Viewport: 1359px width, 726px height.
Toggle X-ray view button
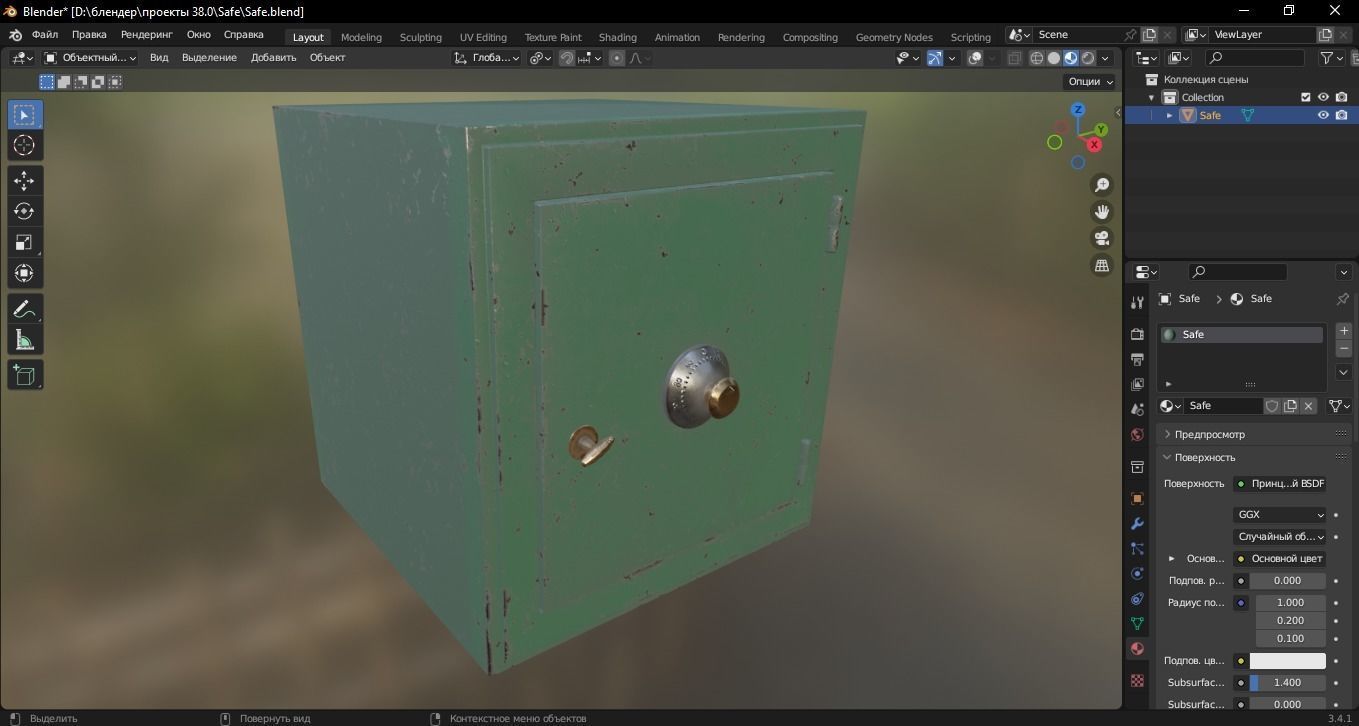tap(1014, 58)
